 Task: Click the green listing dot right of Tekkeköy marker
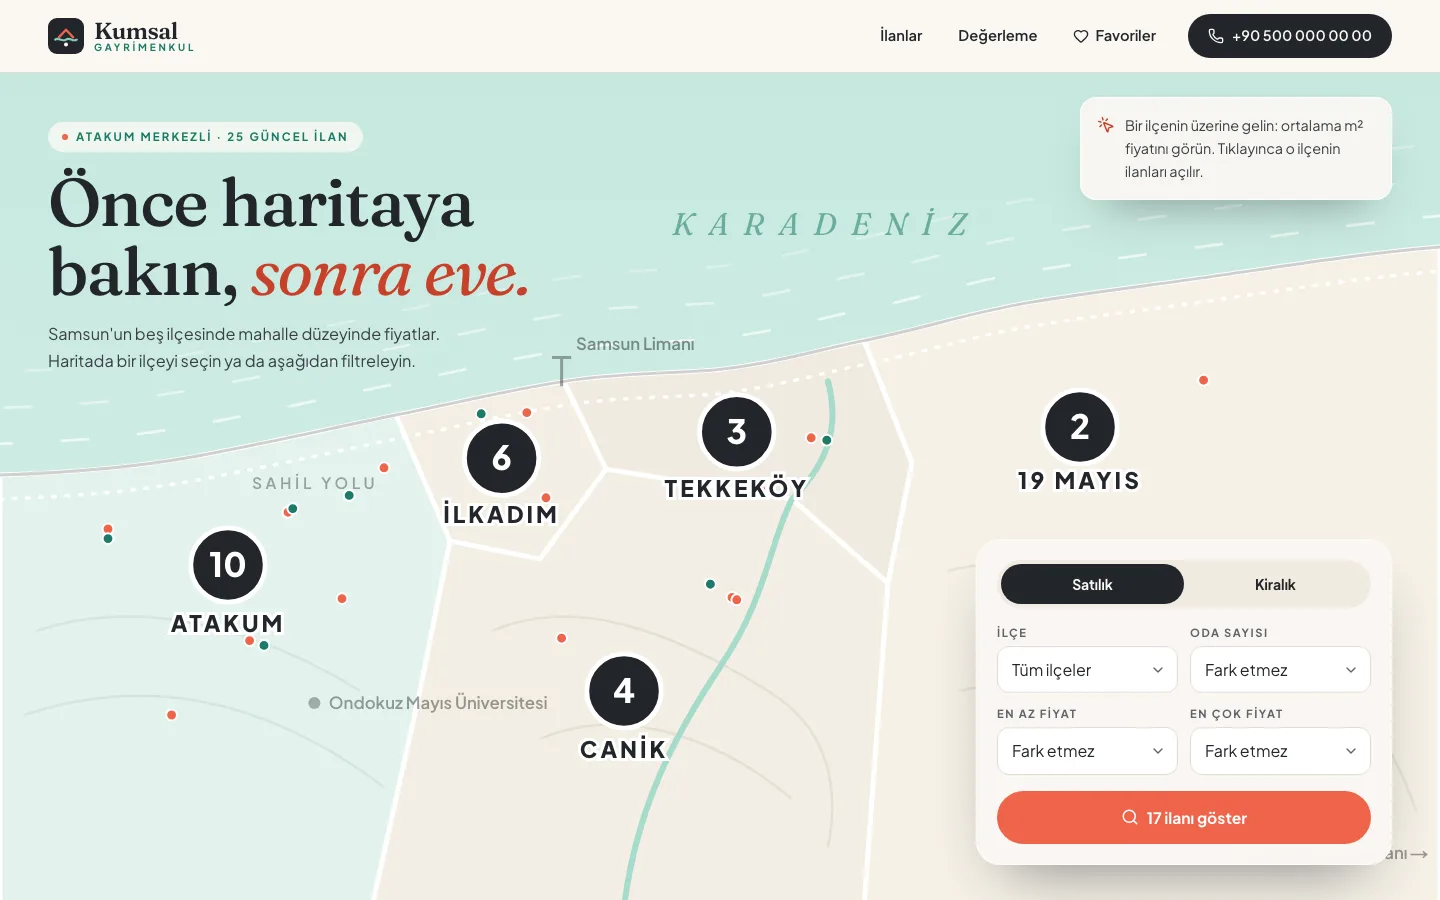pyautogui.click(x=827, y=440)
